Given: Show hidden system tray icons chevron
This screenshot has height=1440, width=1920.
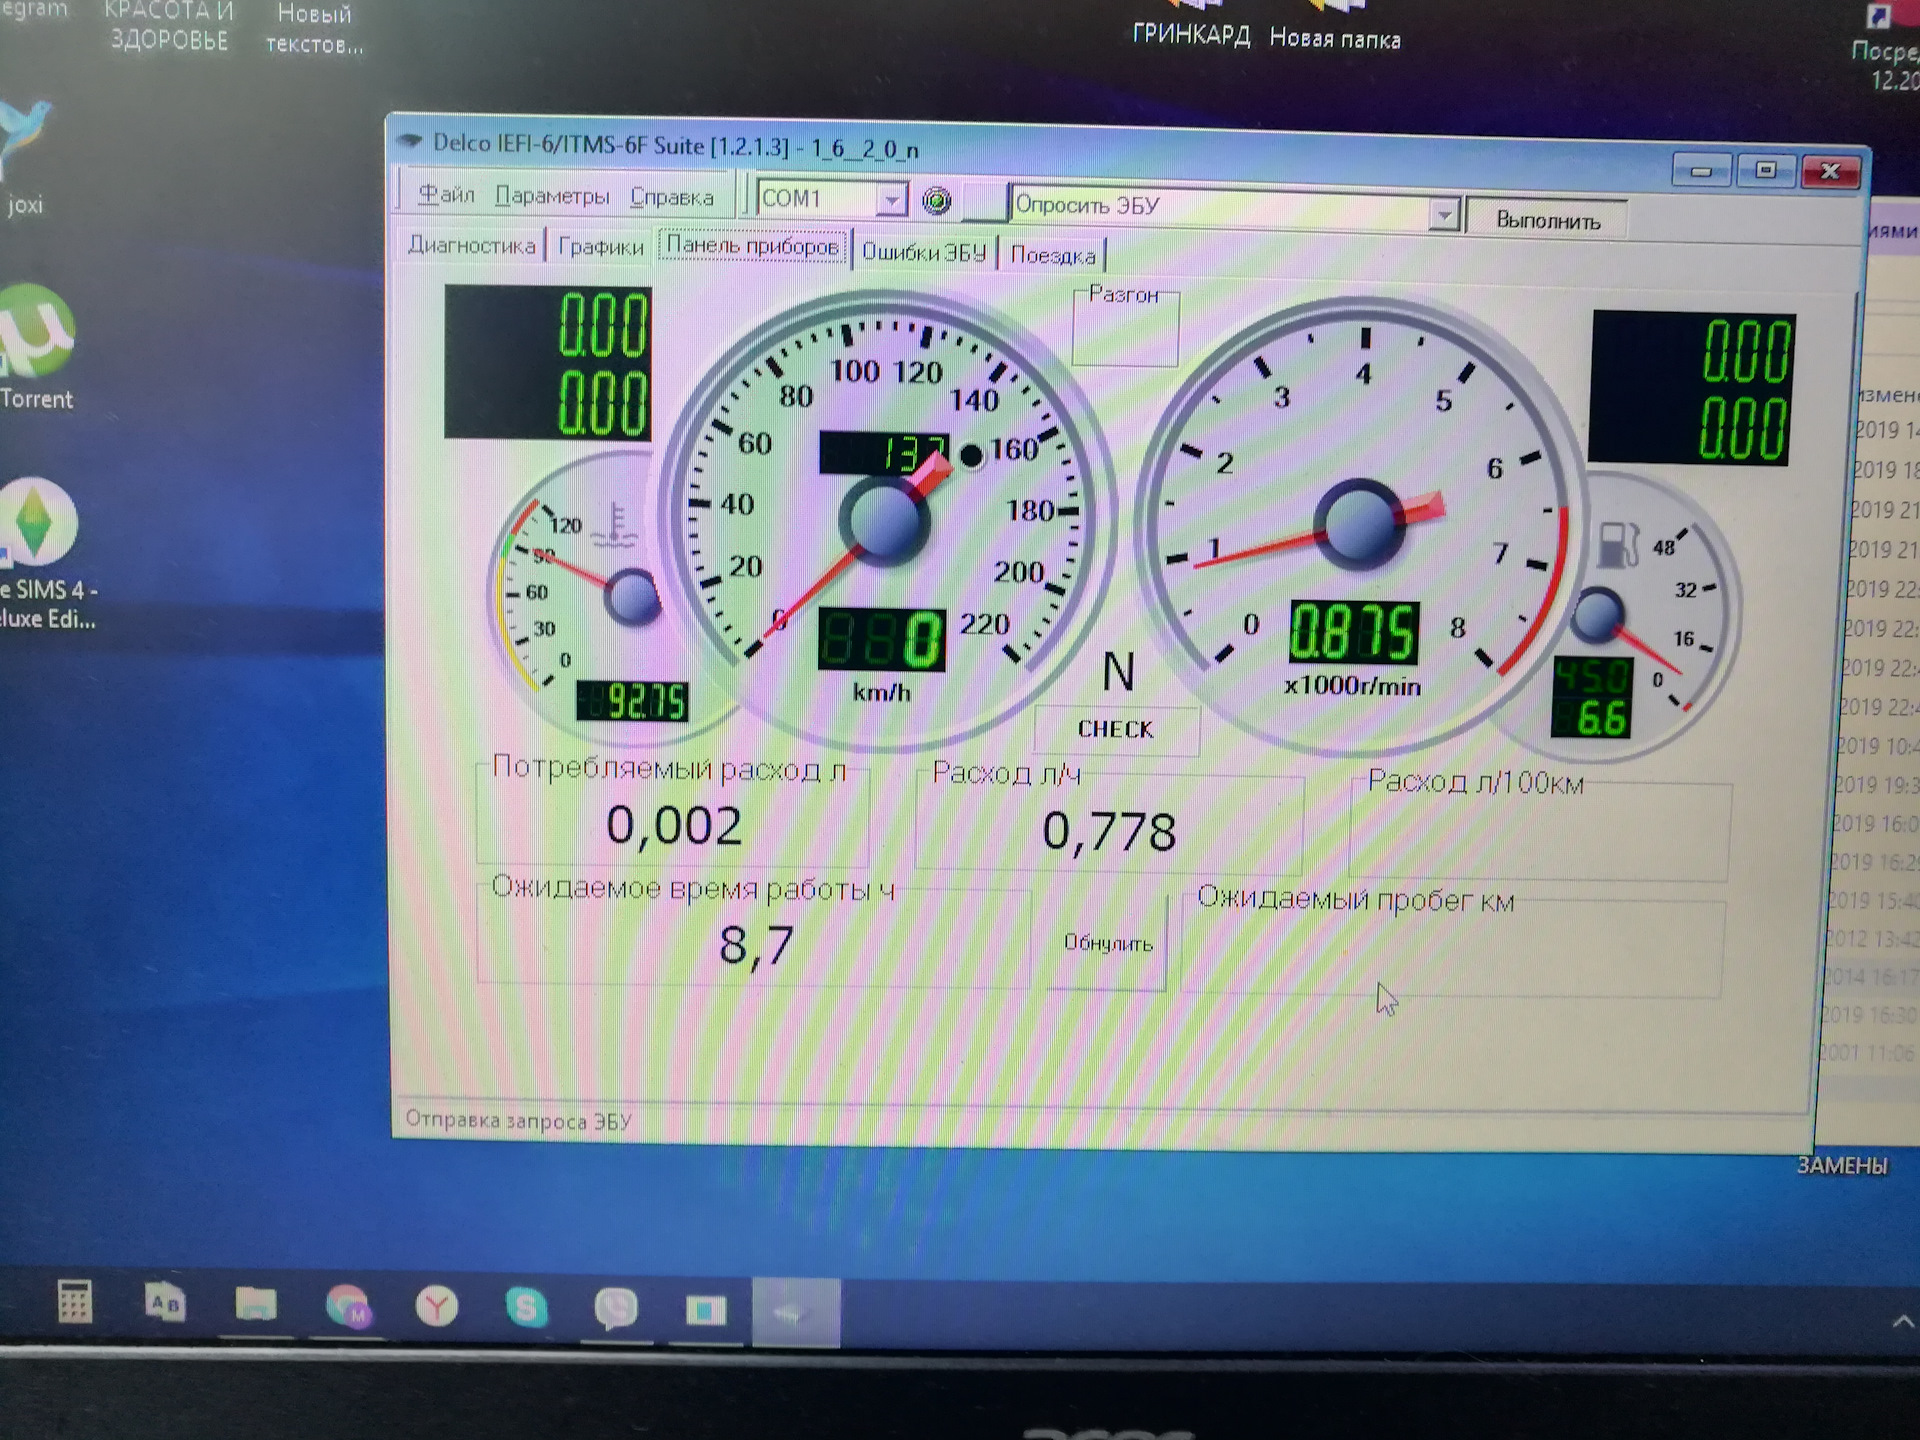Looking at the screenshot, I should [x=1902, y=1322].
